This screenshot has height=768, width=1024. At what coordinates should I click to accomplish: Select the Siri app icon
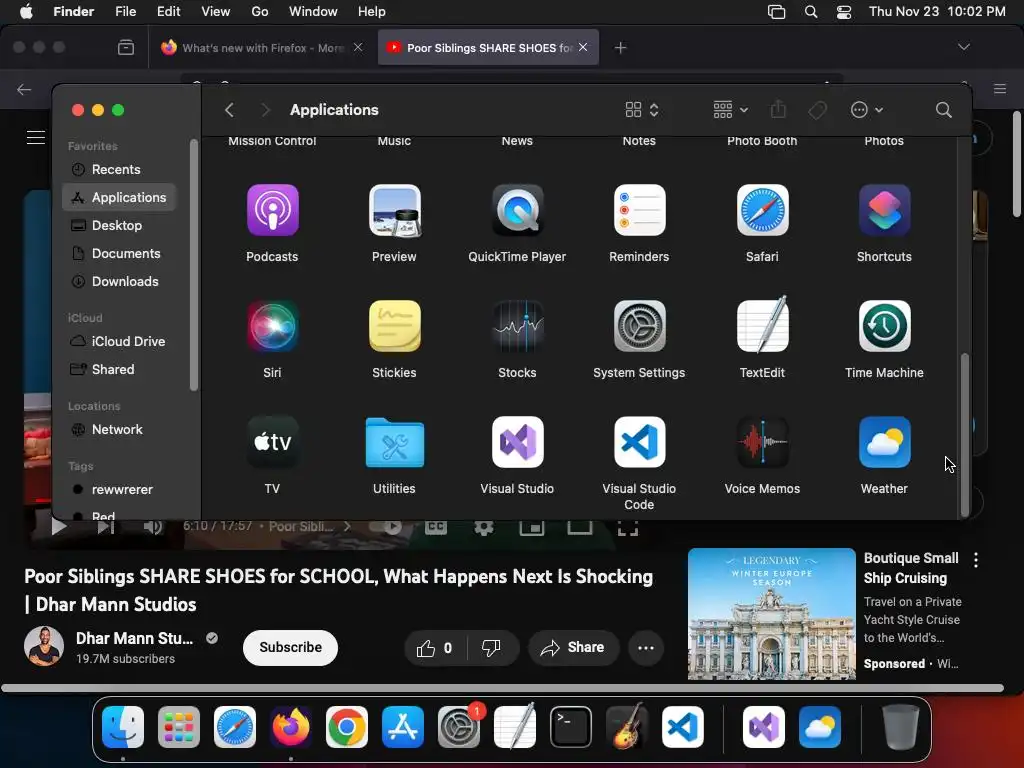click(x=272, y=326)
